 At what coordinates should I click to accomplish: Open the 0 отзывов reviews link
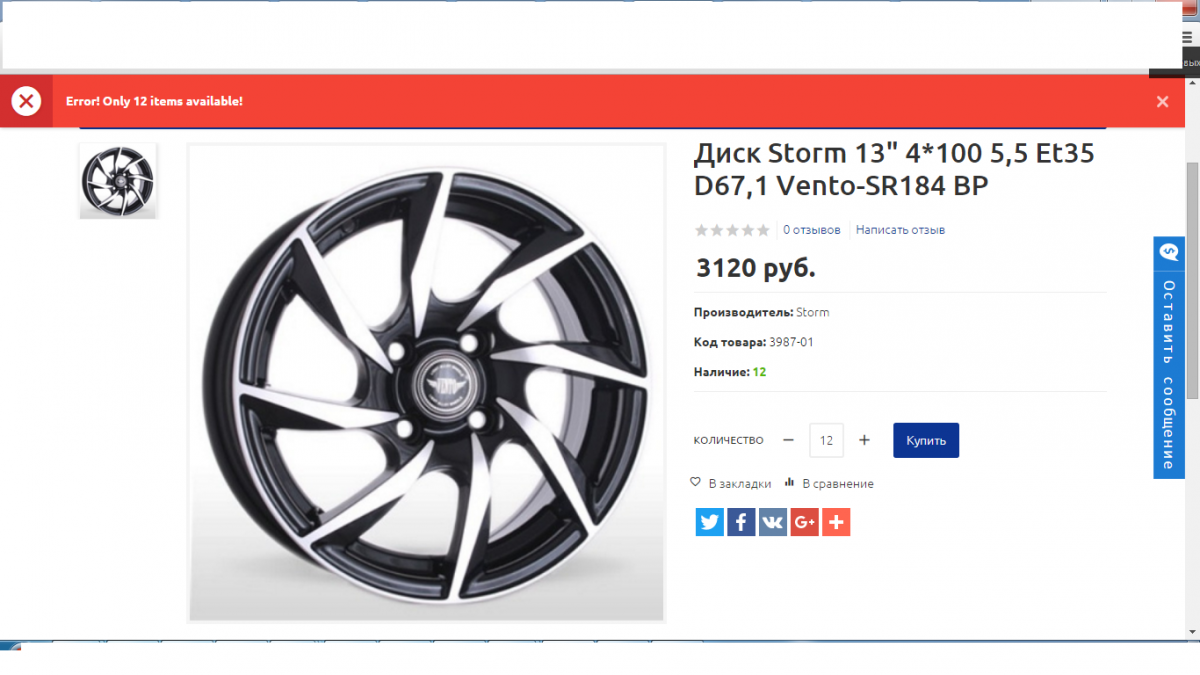pos(812,230)
